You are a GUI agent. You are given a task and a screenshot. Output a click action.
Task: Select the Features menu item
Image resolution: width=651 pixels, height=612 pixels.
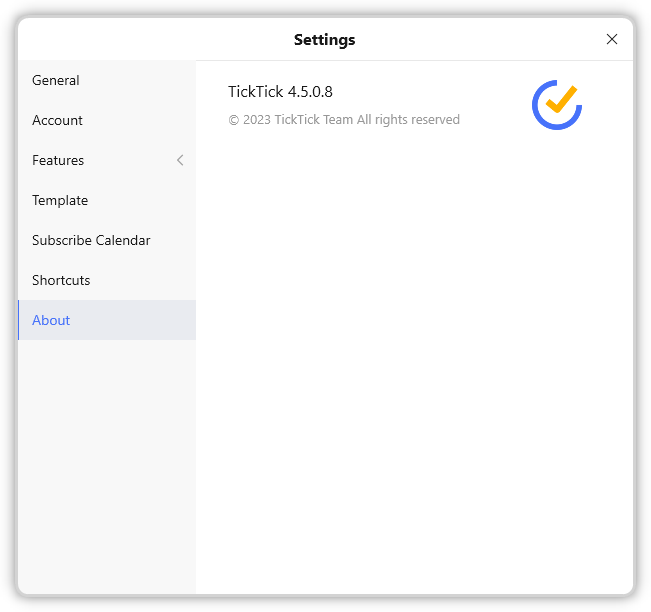click(x=107, y=160)
